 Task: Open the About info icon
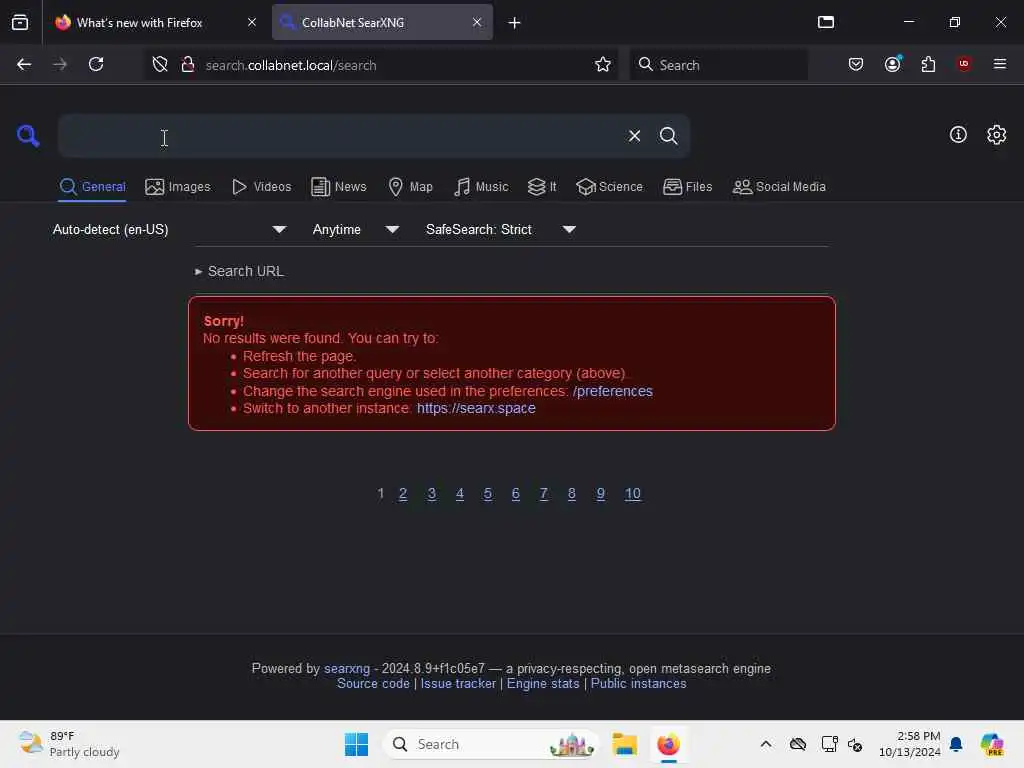tap(958, 135)
